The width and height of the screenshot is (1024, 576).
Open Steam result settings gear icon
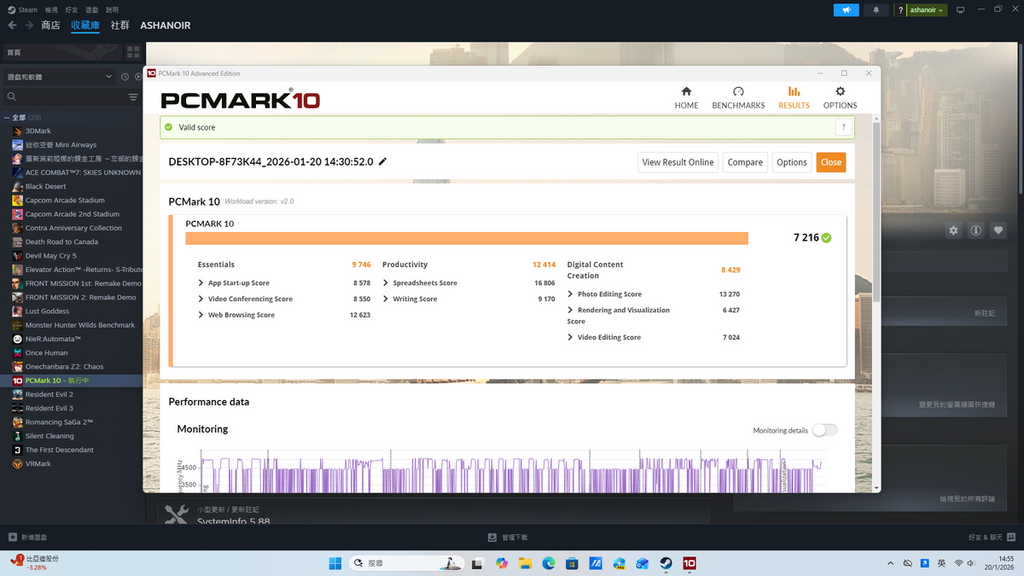tap(953, 230)
